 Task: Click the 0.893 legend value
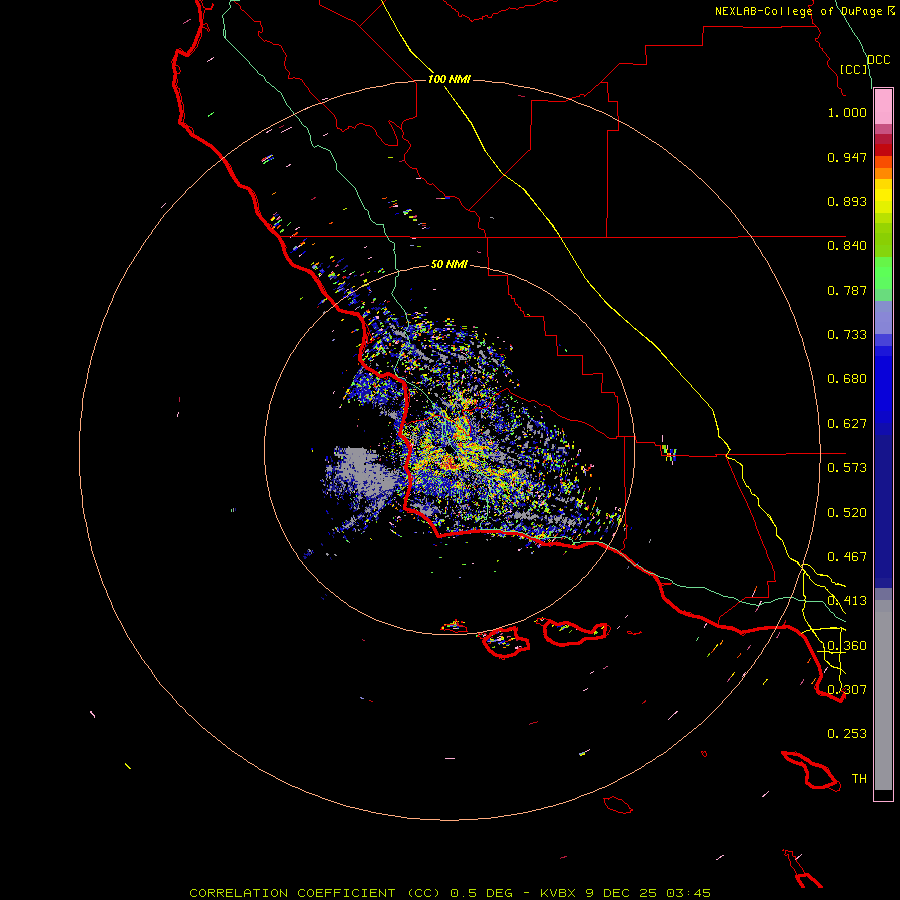(x=847, y=201)
